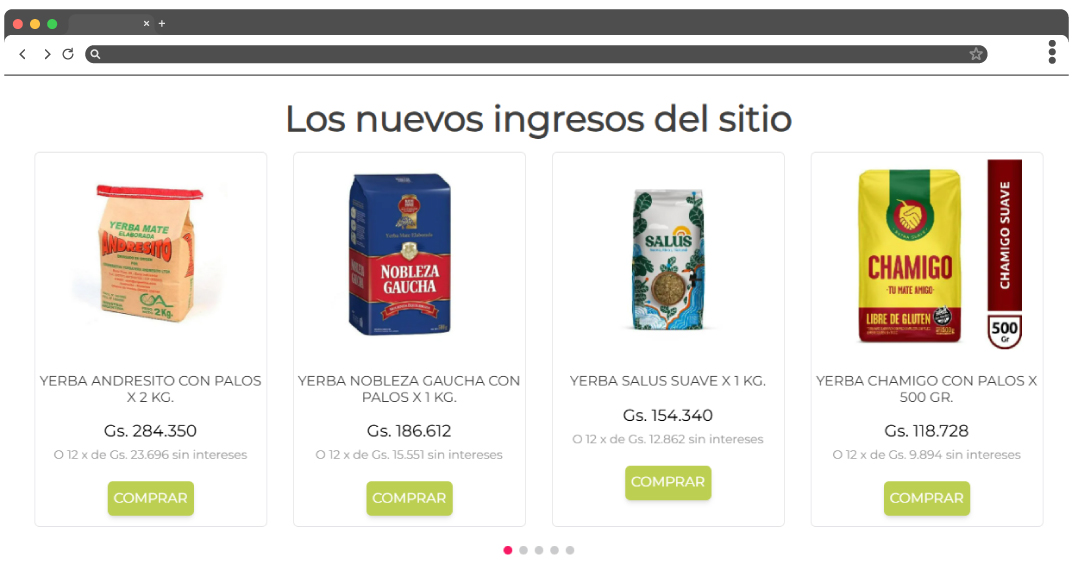Select the third carousel dot

point(539,550)
